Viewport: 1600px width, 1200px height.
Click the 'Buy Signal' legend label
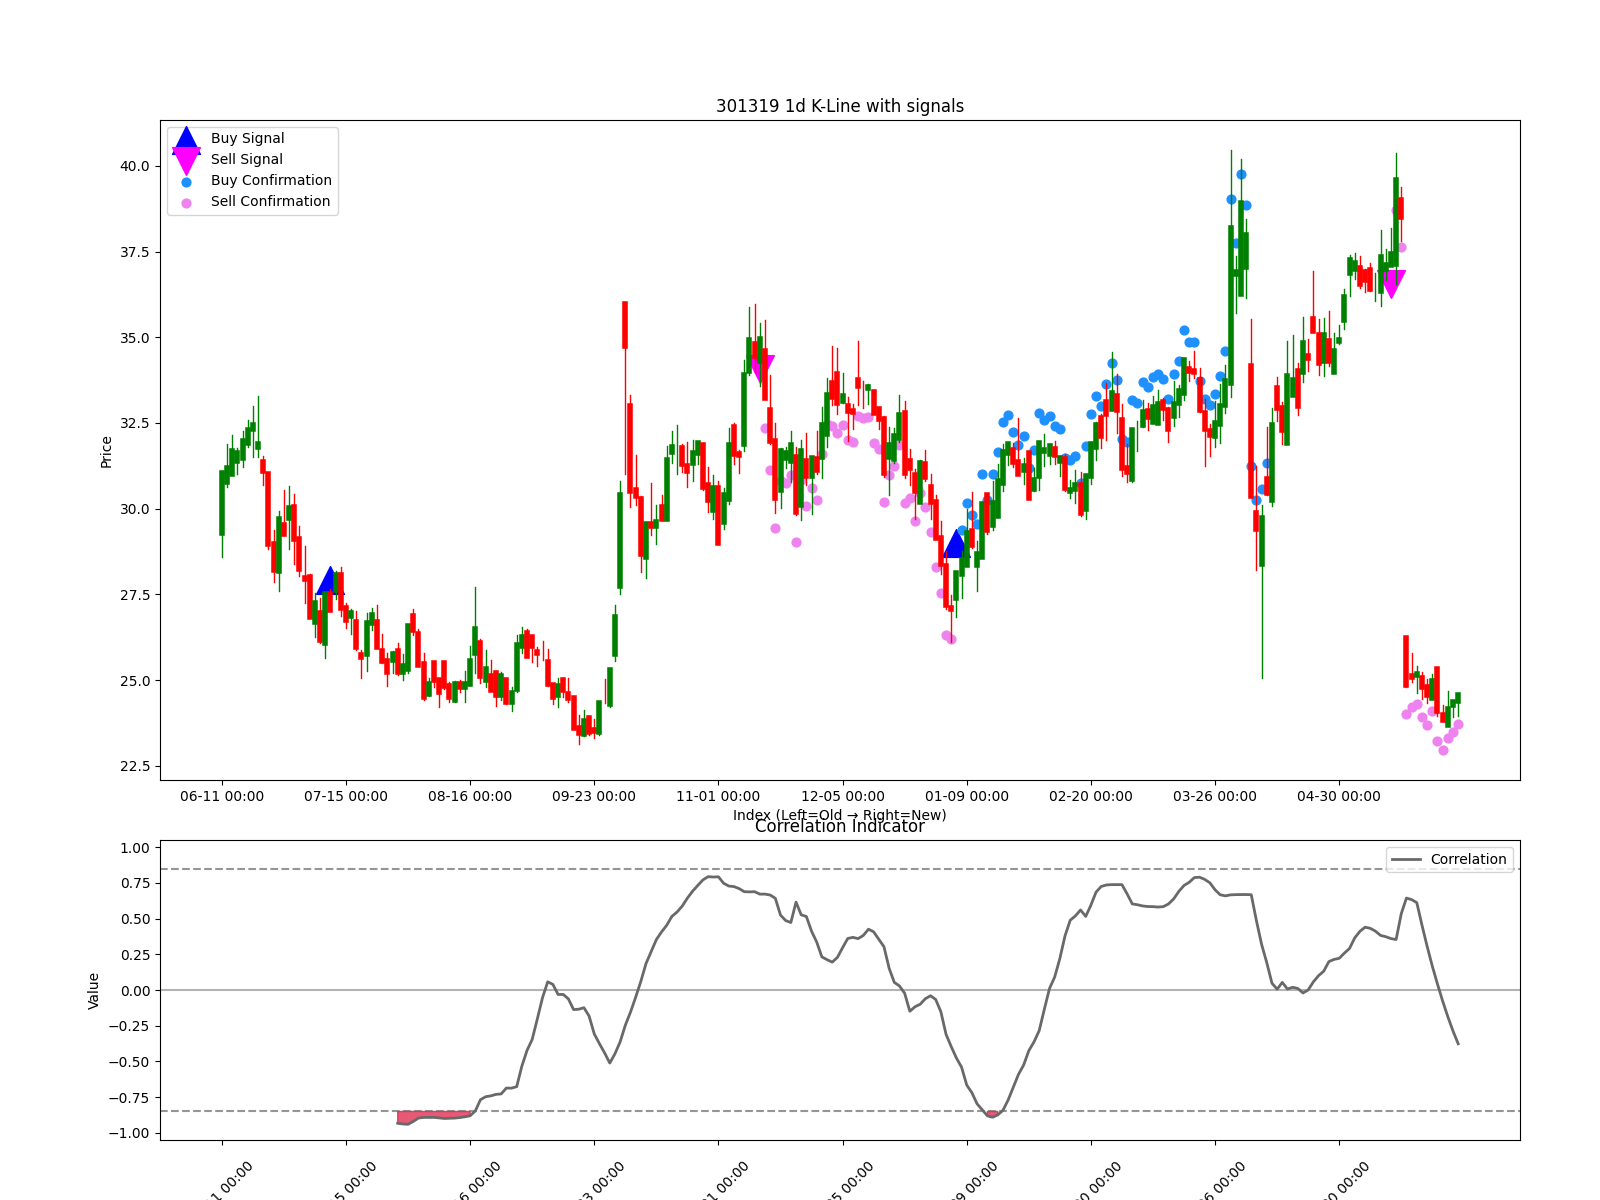247,139
